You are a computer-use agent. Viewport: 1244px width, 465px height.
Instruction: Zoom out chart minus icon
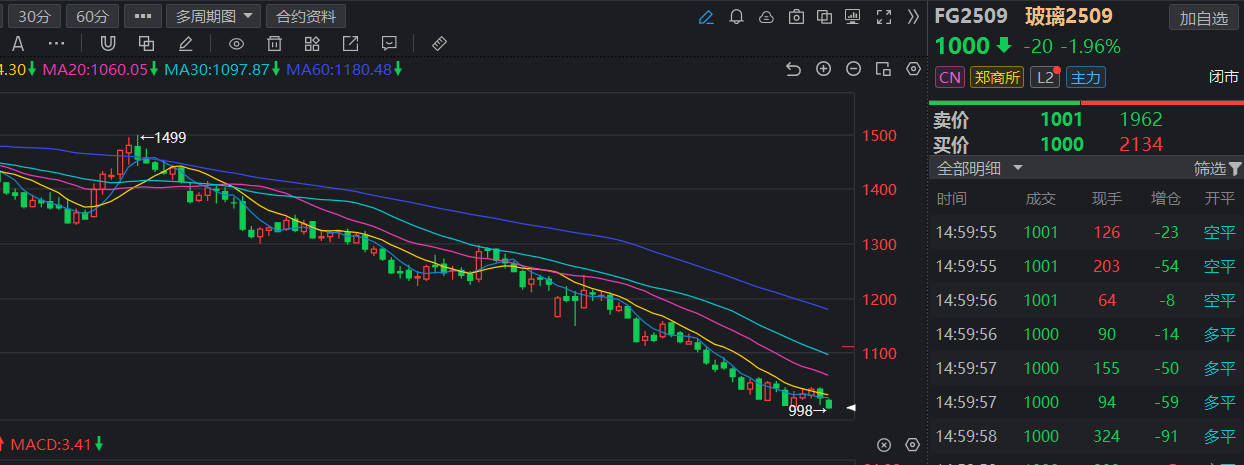(853, 69)
